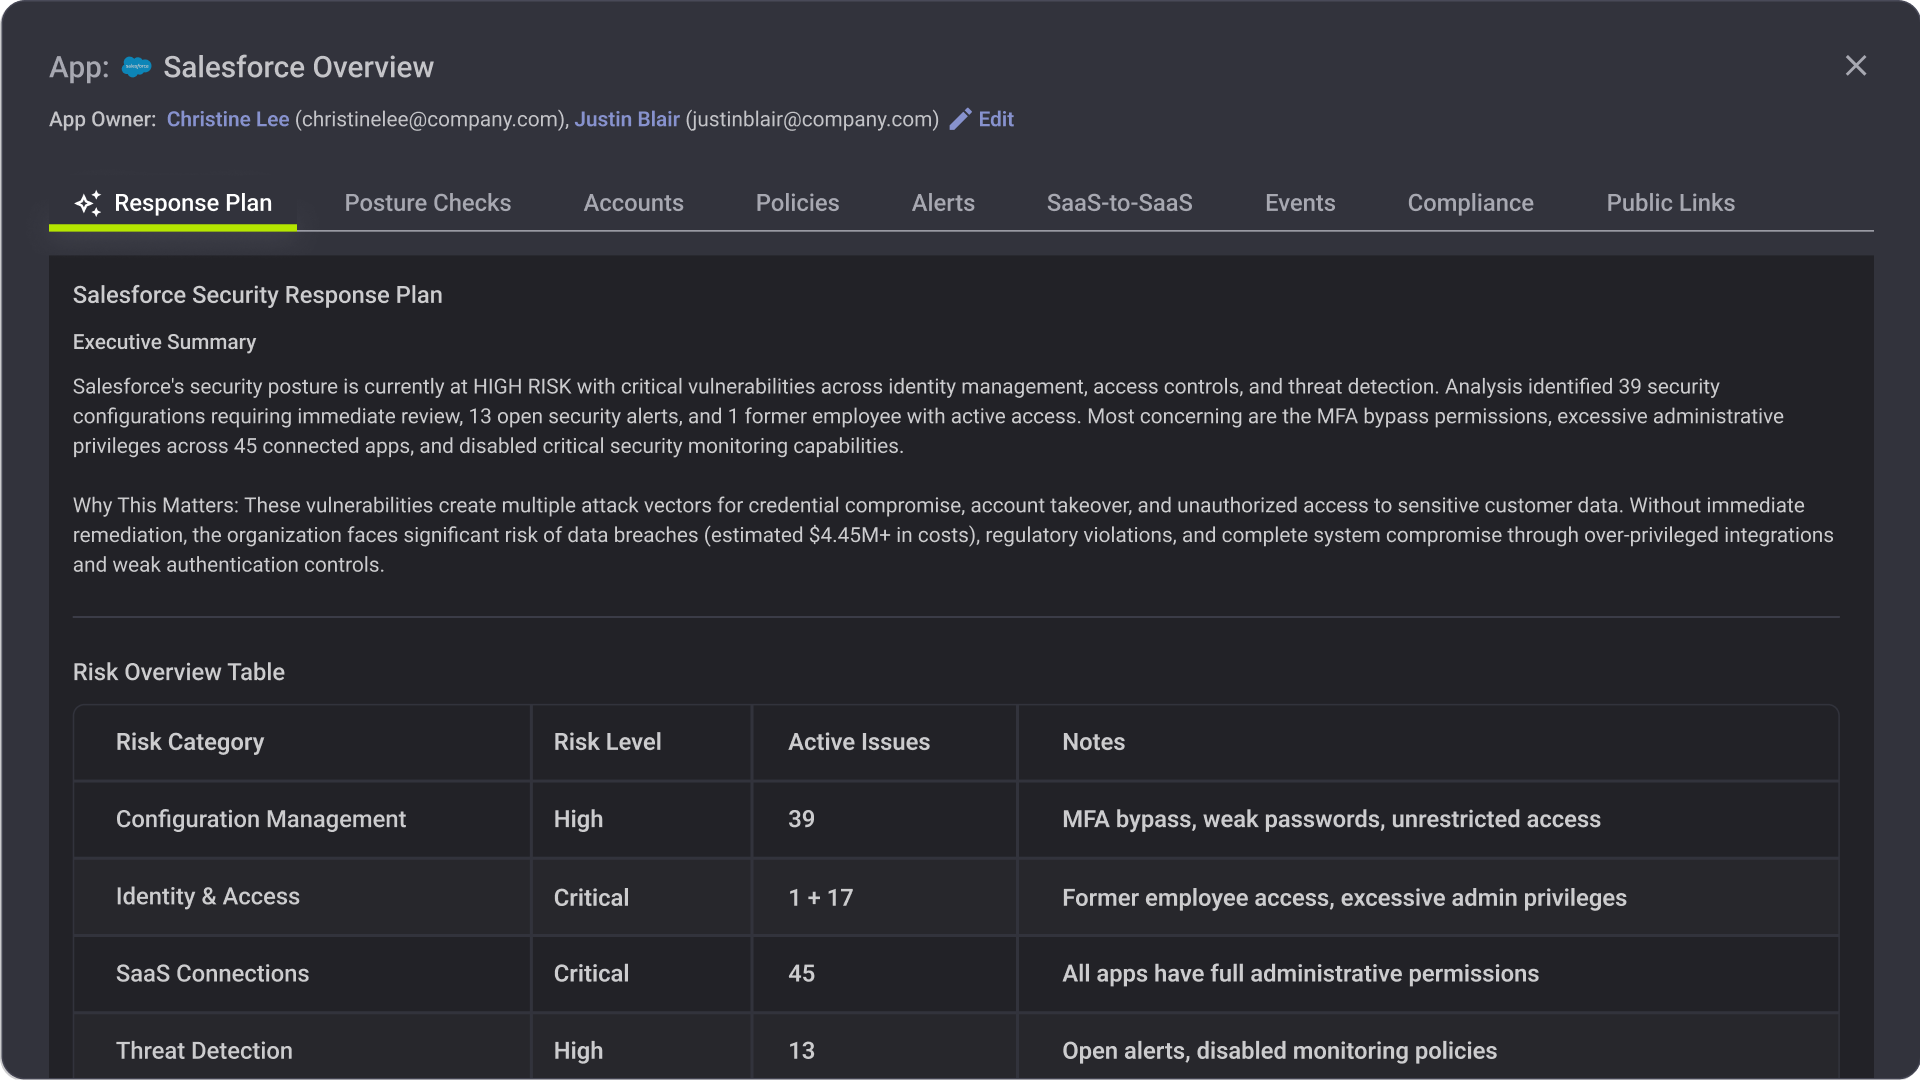
Task: Open the Accounts tab
Action: pyautogui.click(x=634, y=203)
